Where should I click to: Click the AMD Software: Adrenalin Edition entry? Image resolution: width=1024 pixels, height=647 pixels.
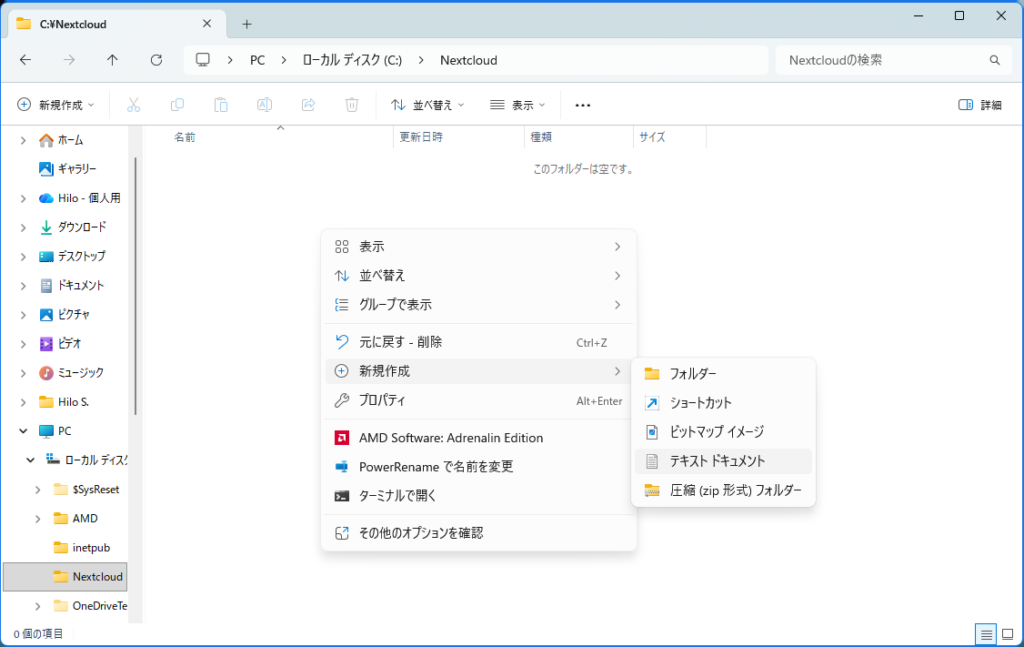[x=451, y=438]
